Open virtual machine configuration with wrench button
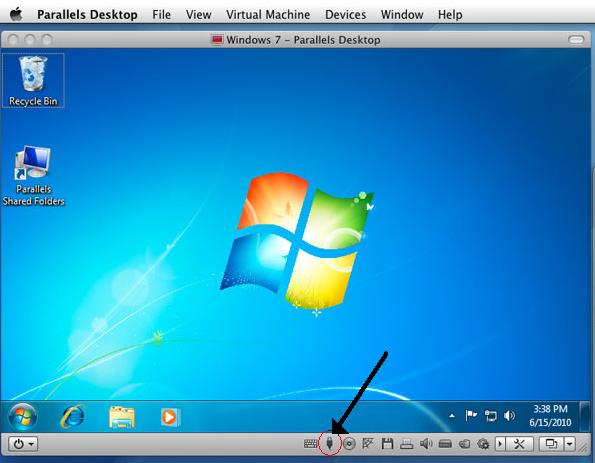The image size is (595, 463). [519, 444]
